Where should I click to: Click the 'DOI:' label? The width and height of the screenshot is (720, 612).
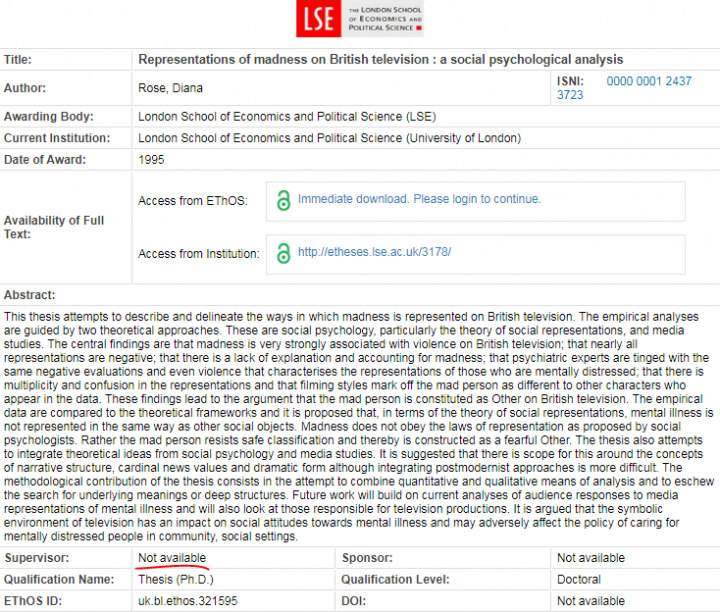click(x=354, y=601)
